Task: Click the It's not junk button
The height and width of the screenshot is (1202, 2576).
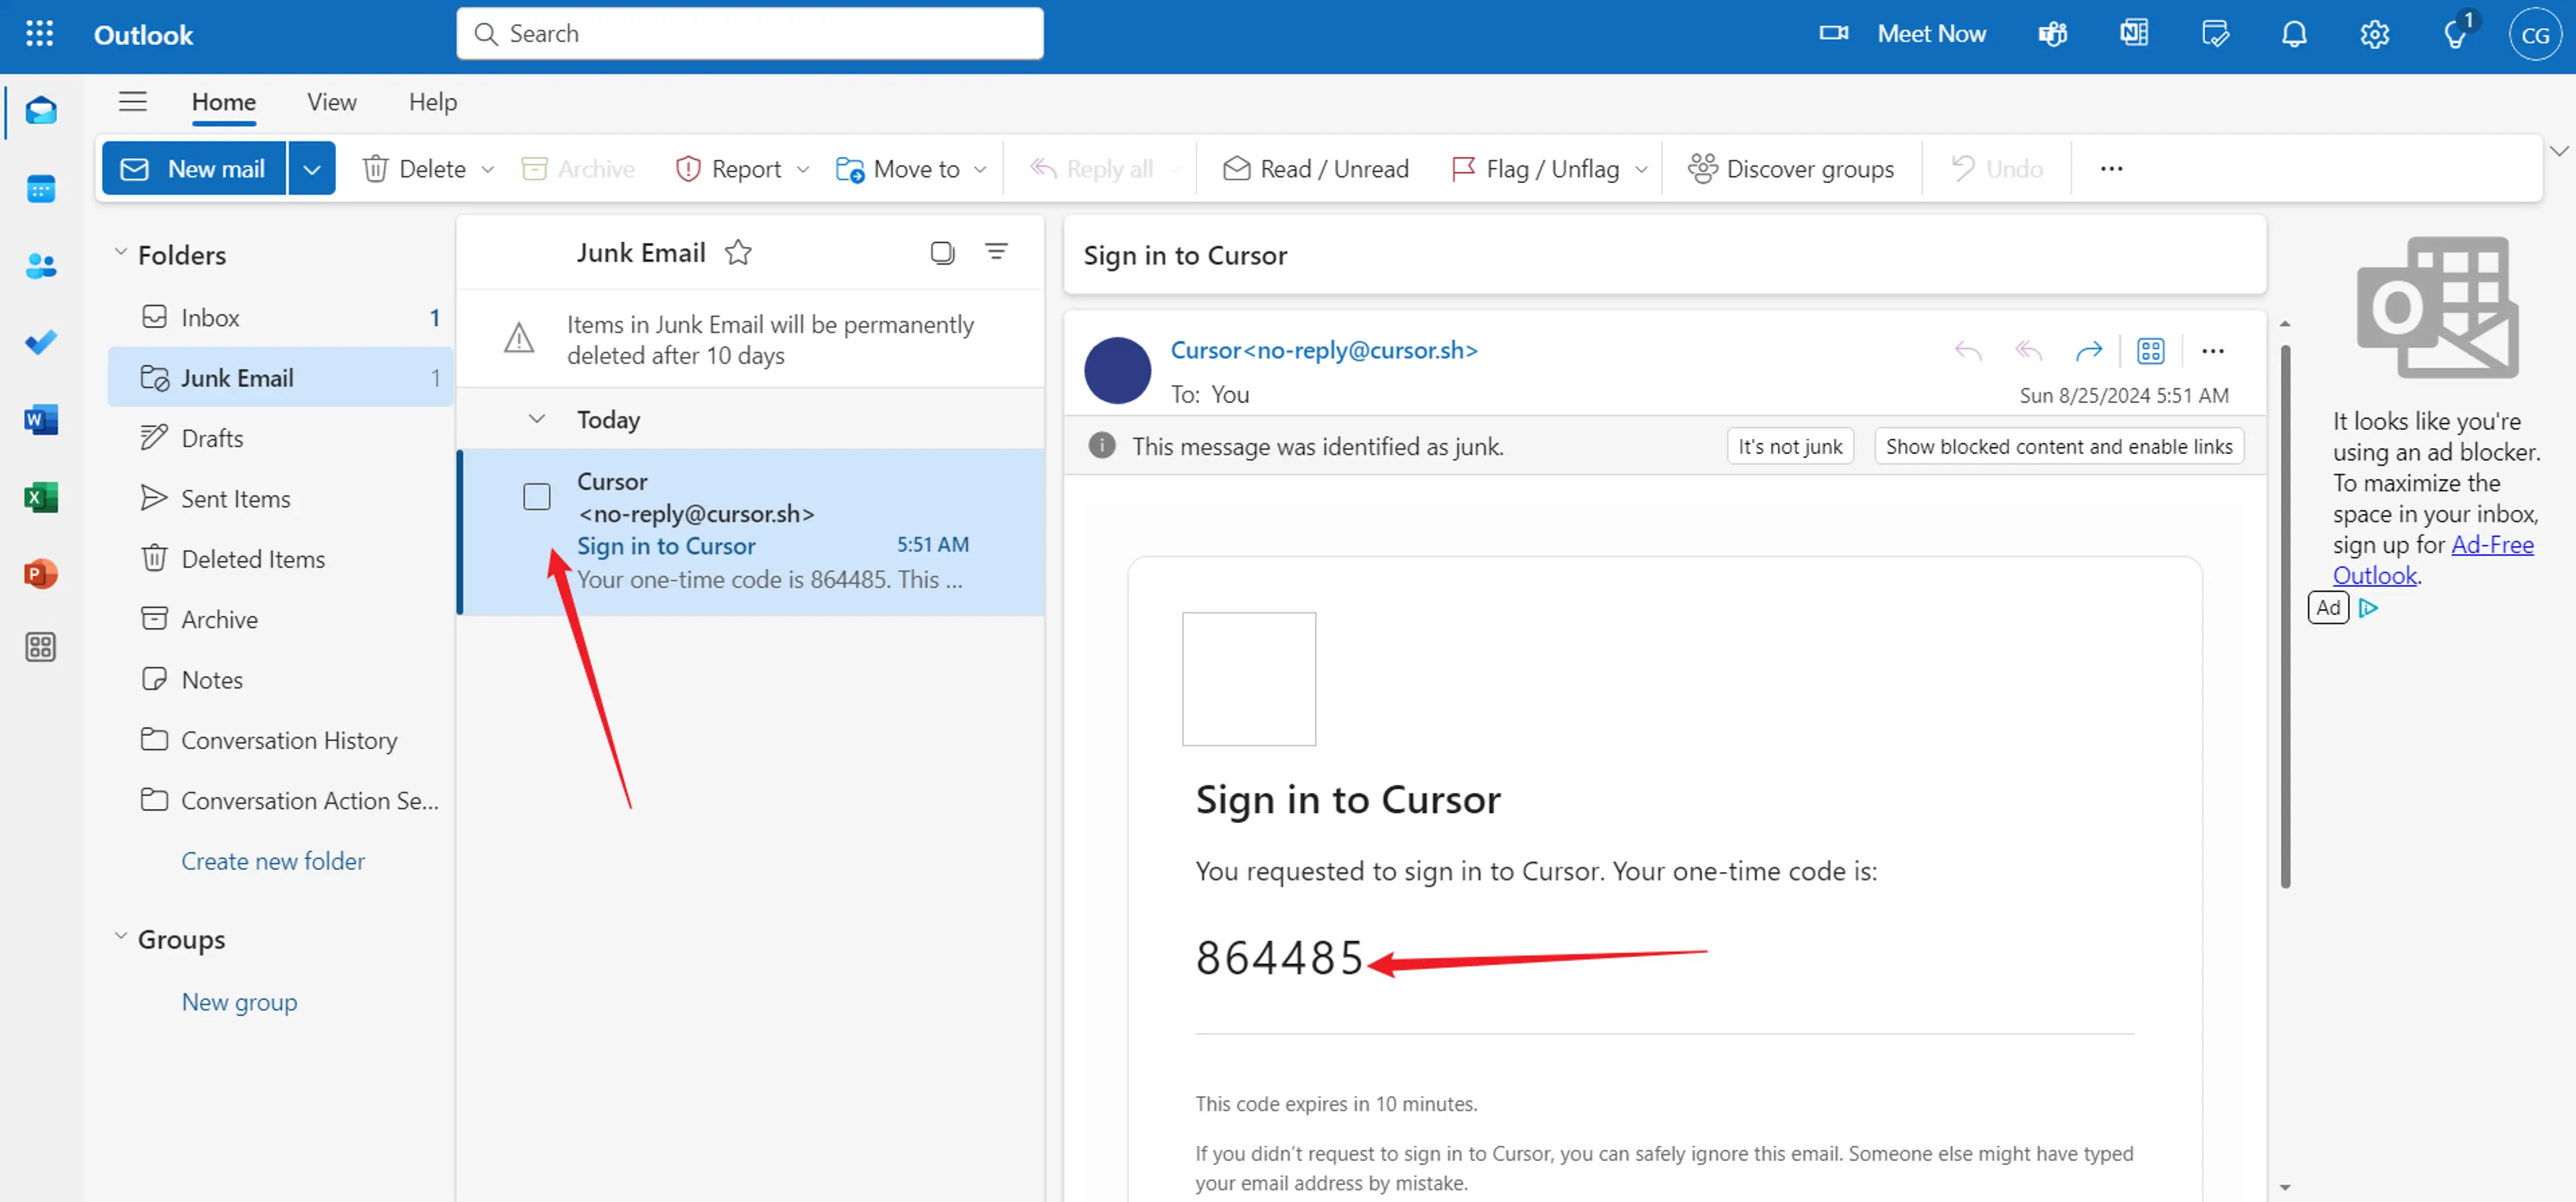Action: [x=1789, y=446]
